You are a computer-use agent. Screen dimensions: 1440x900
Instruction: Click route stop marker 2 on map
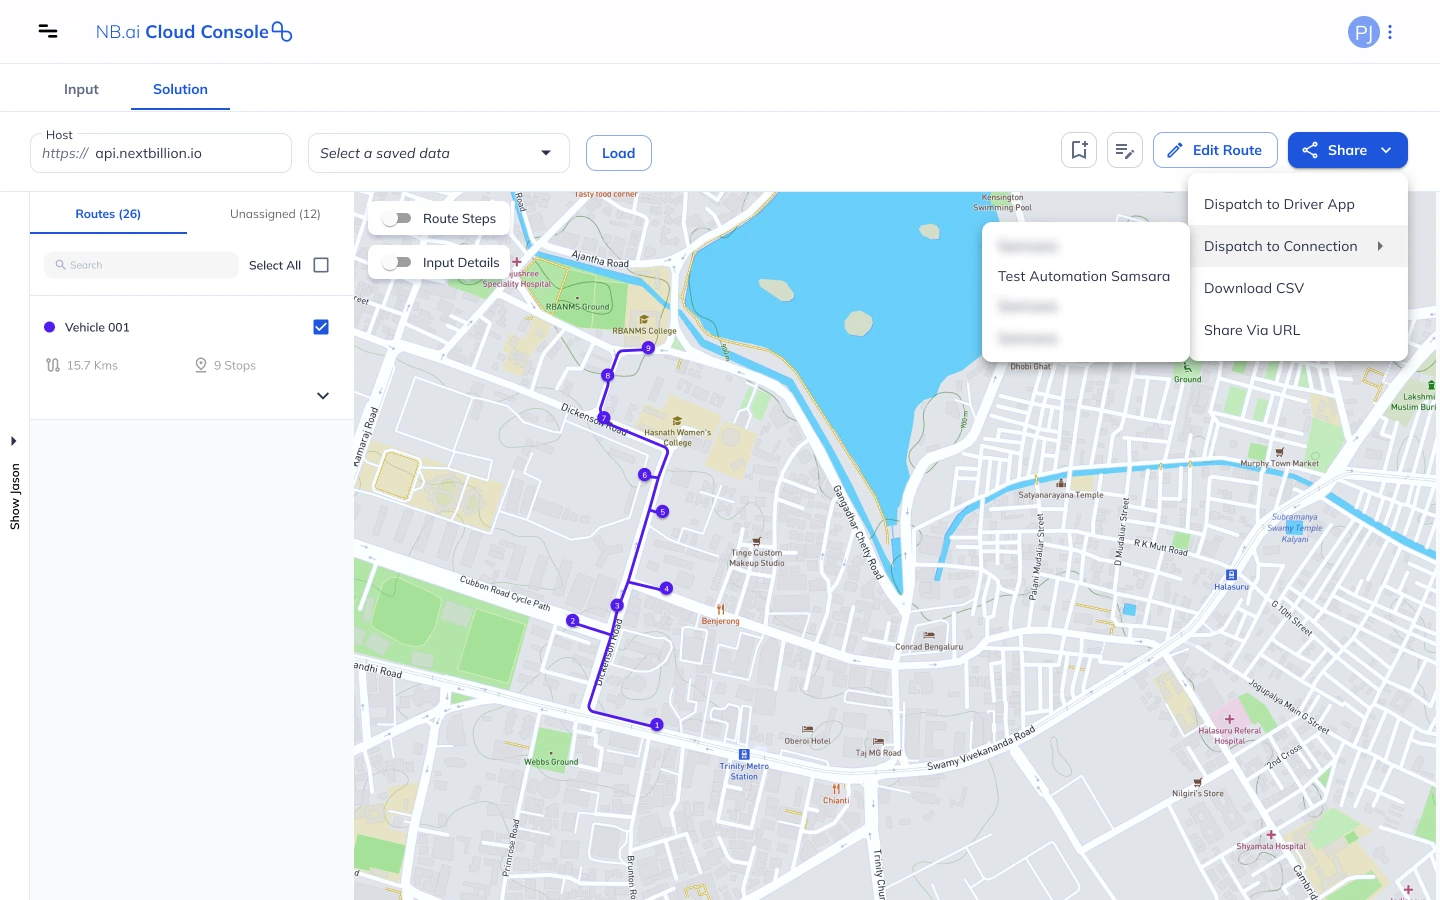point(573,621)
